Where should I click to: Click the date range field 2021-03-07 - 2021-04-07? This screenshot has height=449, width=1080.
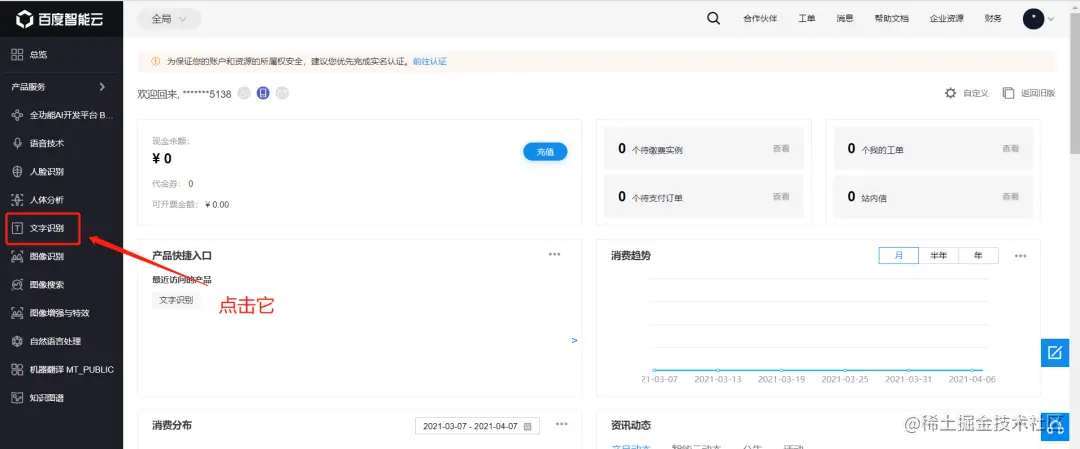point(477,426)
